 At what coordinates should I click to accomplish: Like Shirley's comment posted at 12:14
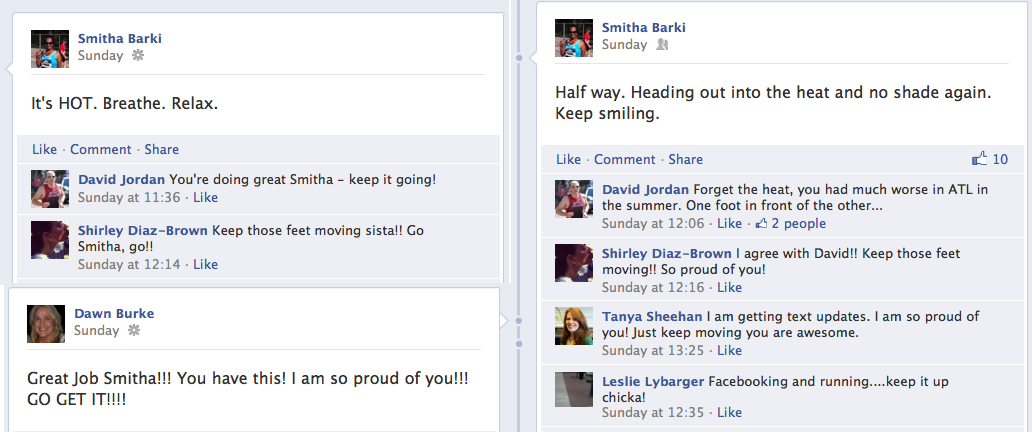tap(205, 264)
